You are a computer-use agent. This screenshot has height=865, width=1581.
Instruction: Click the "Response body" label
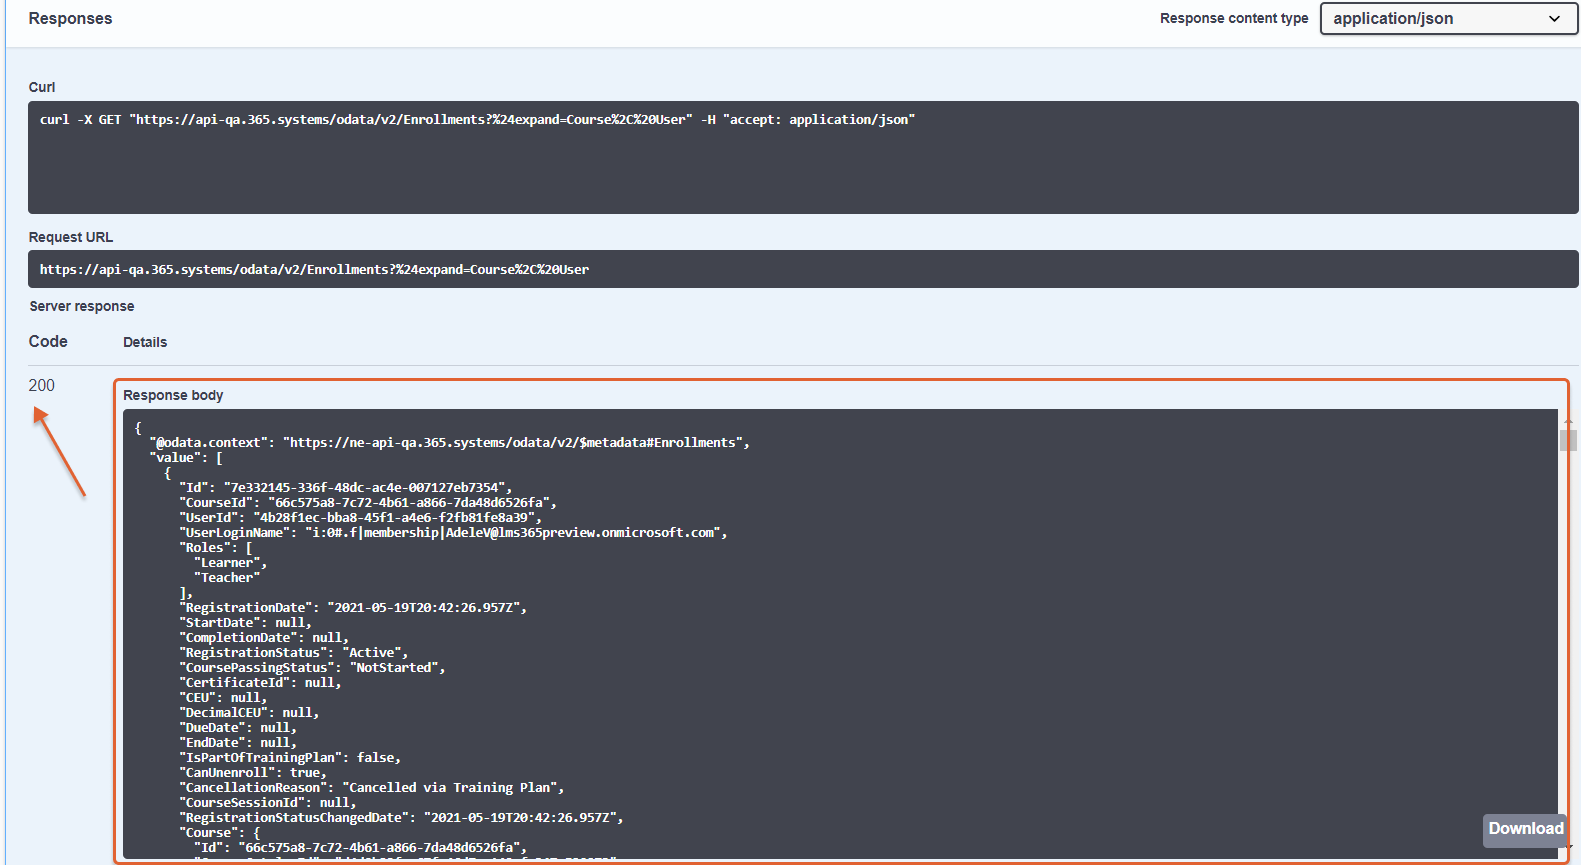173,396
